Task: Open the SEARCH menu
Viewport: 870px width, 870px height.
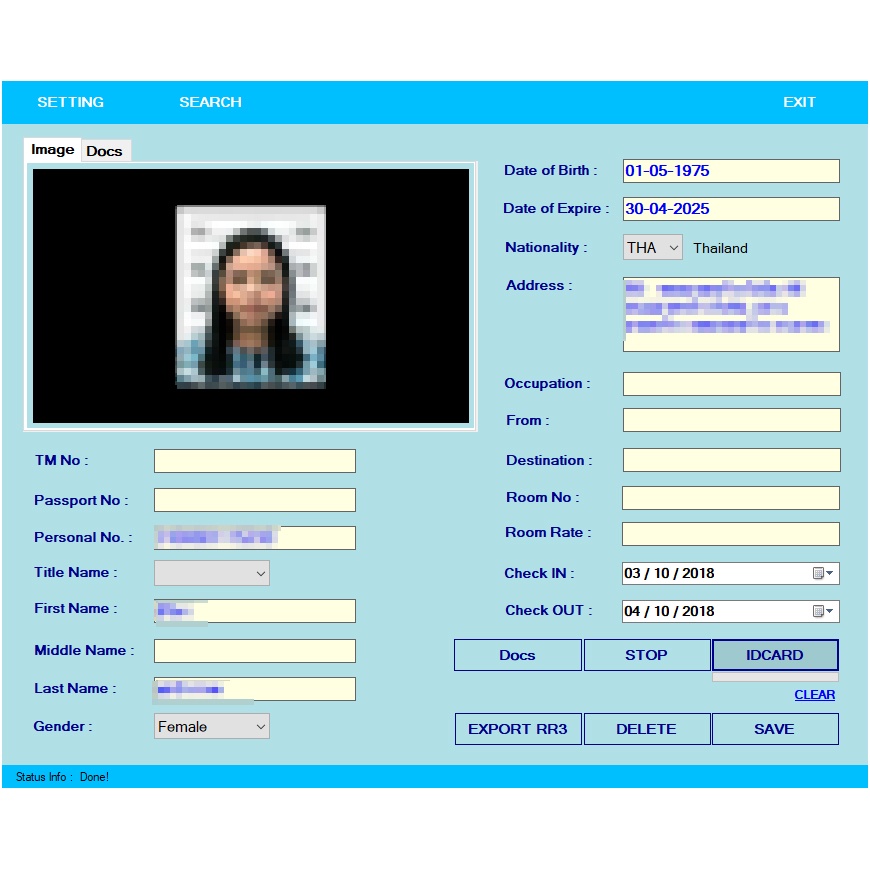Action: coord(210,101)
